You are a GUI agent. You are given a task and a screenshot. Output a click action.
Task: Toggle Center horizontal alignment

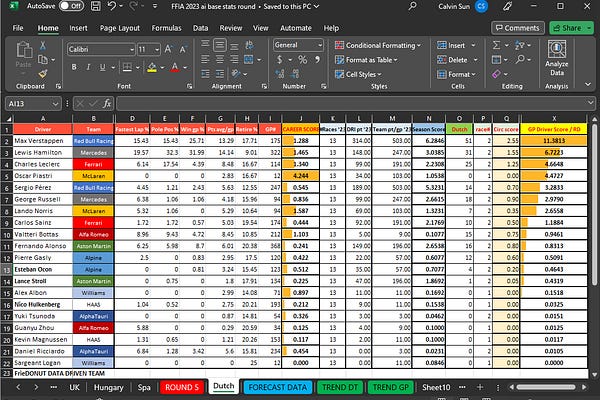pyautogui.click(x=220, y=60)
